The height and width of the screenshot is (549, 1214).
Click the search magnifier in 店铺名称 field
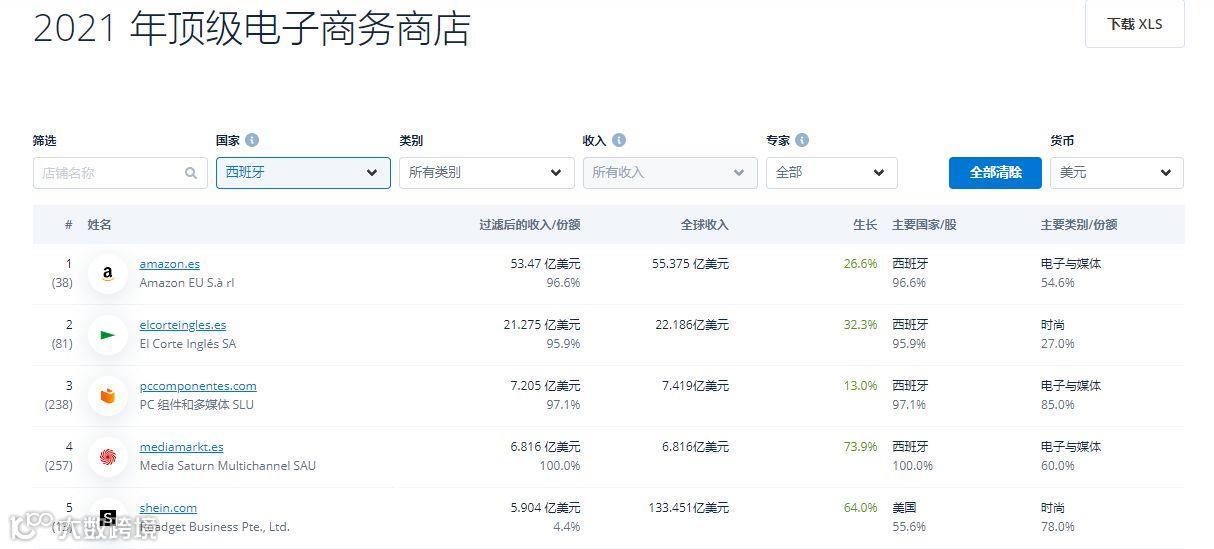191,173
